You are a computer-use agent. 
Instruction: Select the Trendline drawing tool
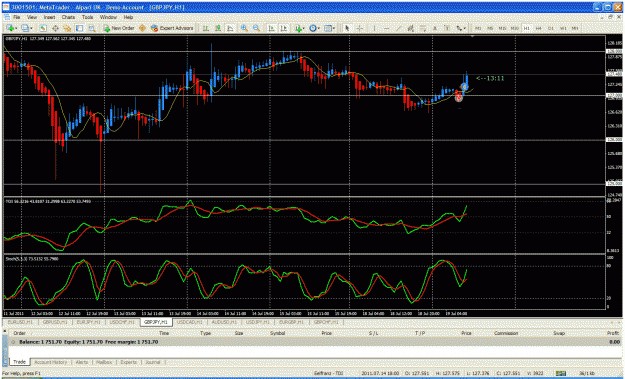click(x=399, y=28)
